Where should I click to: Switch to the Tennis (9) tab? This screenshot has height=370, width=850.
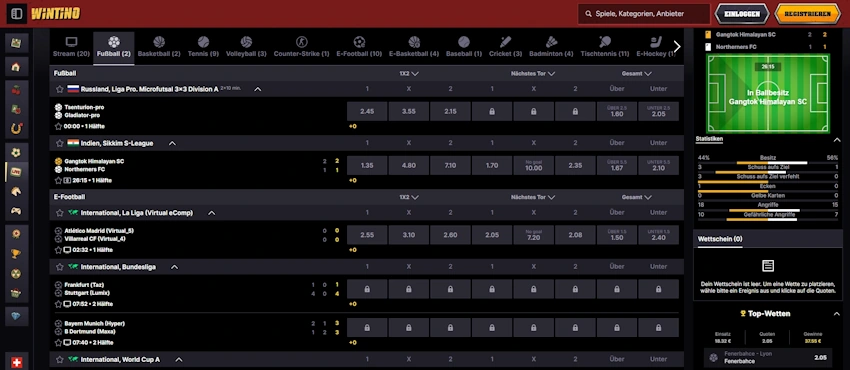coord(203,47)
